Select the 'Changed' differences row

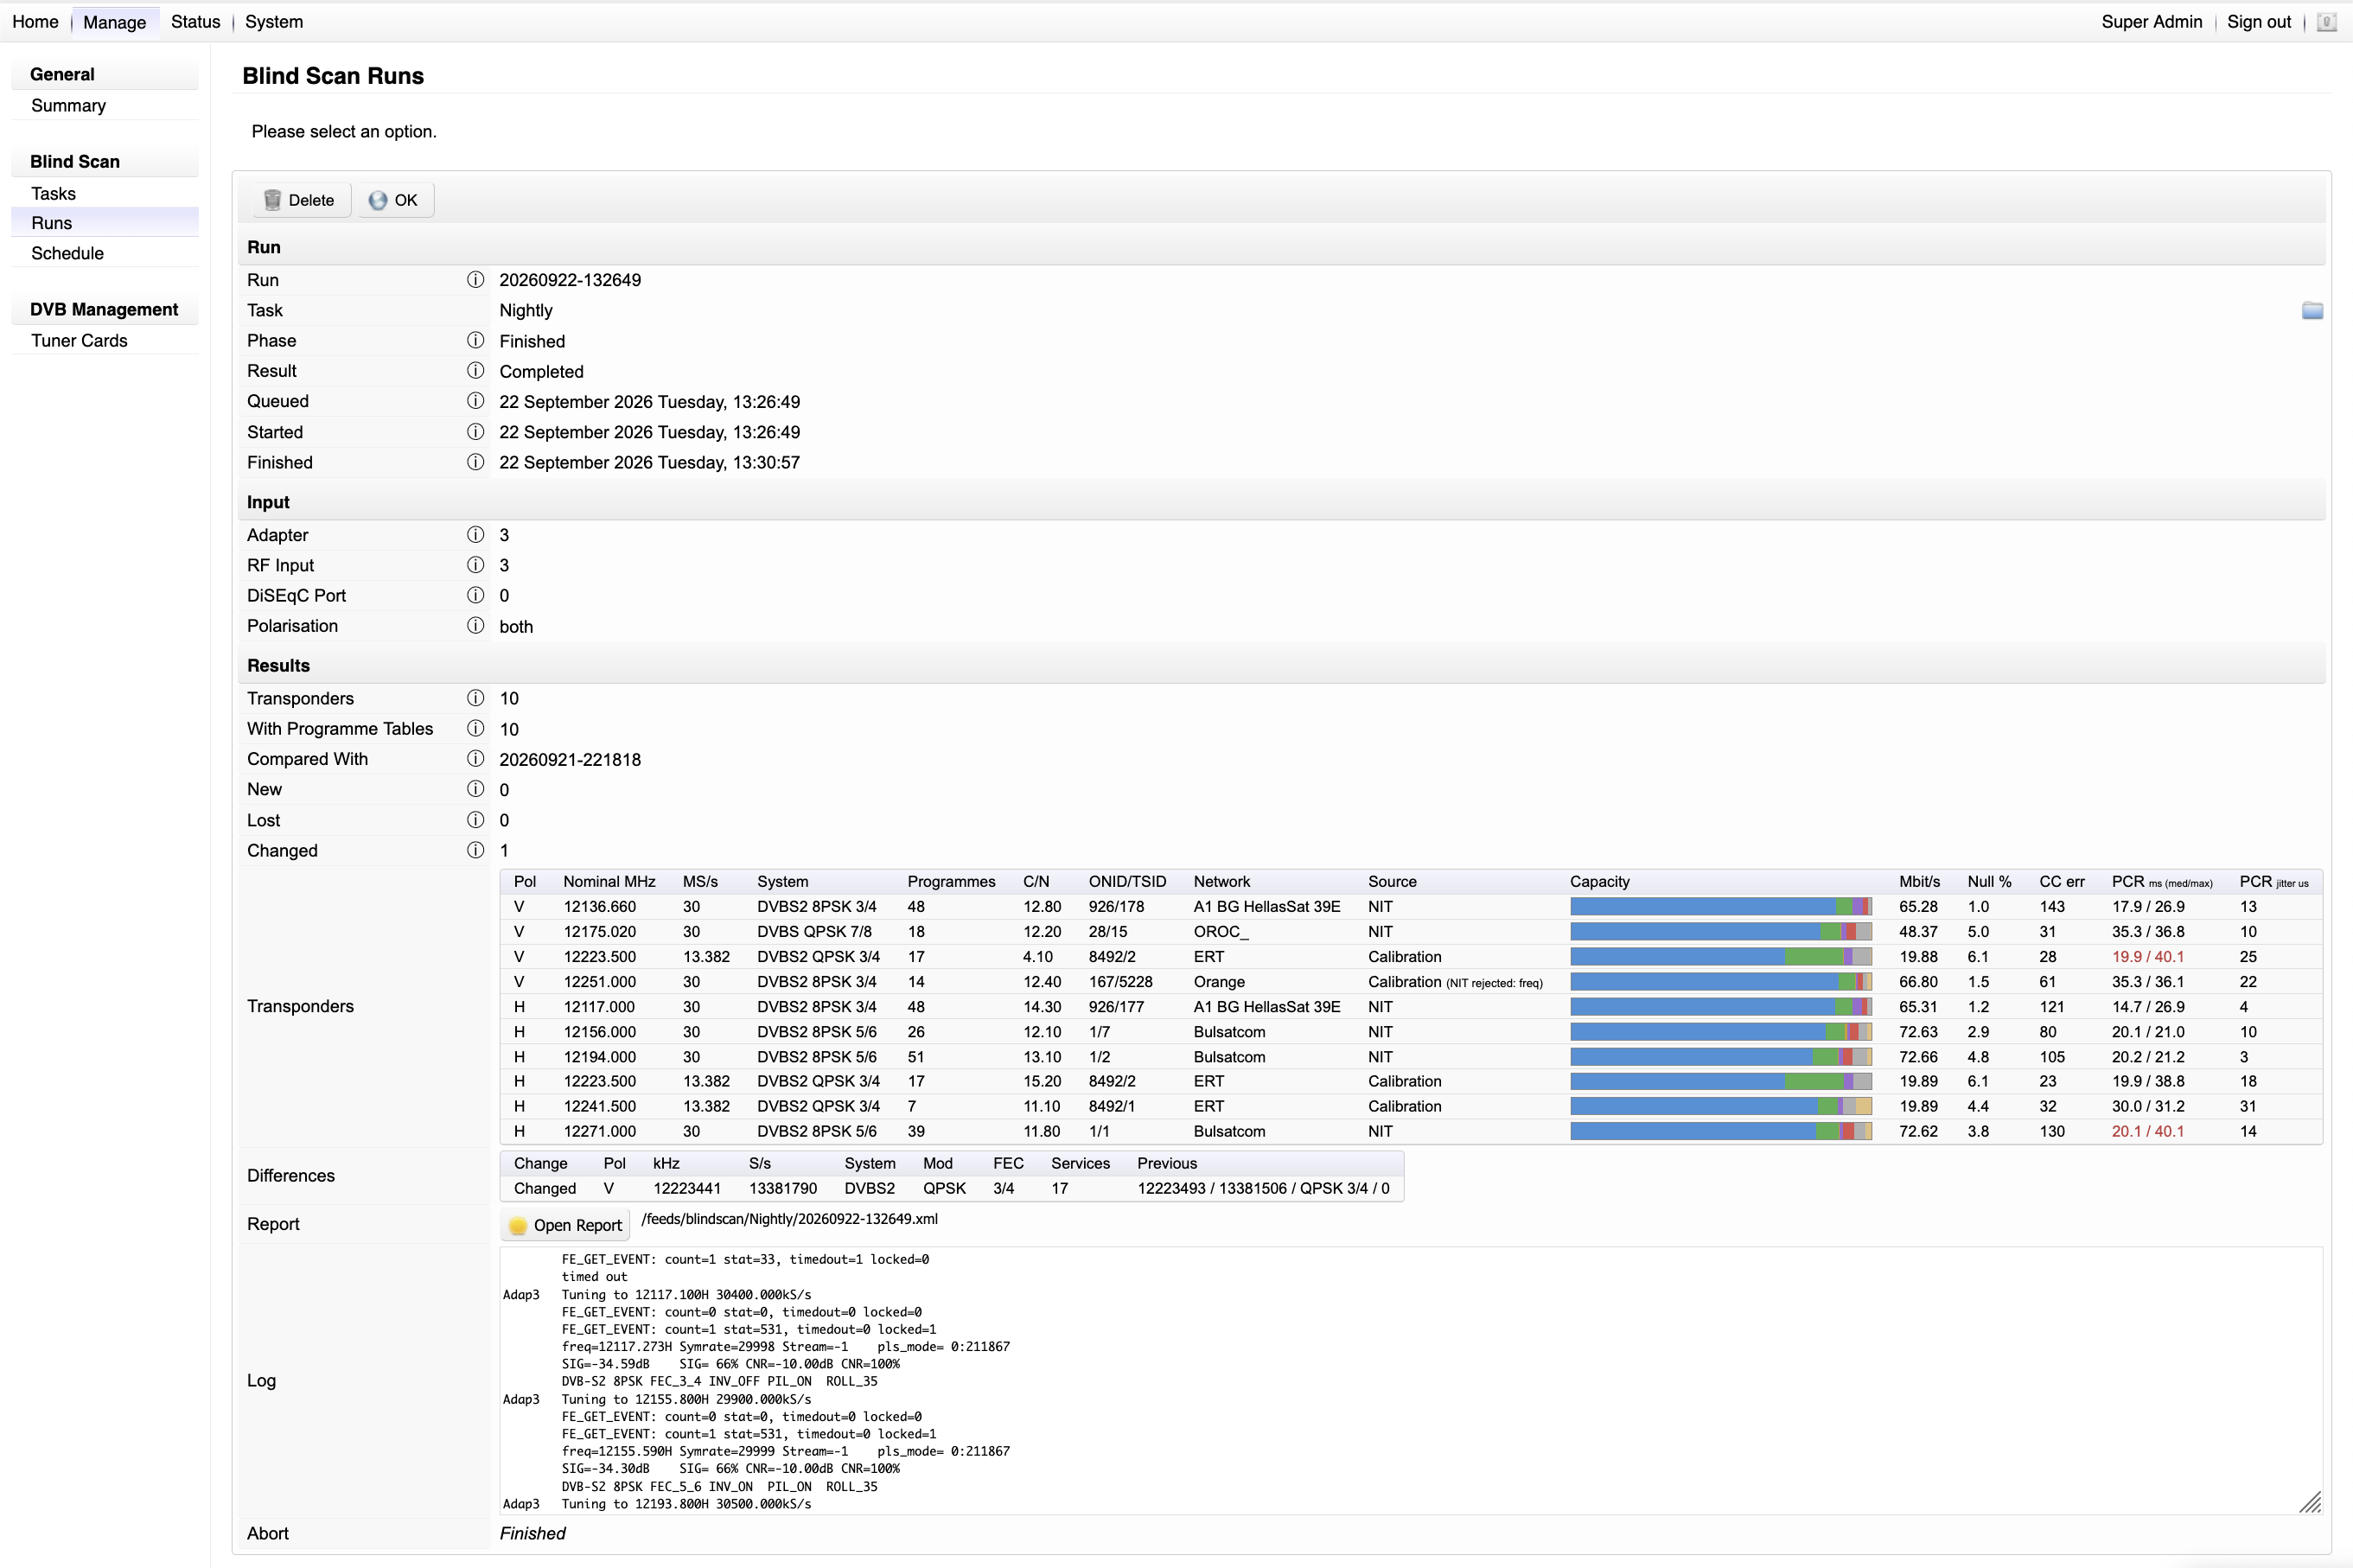[x=951, y=1189]
